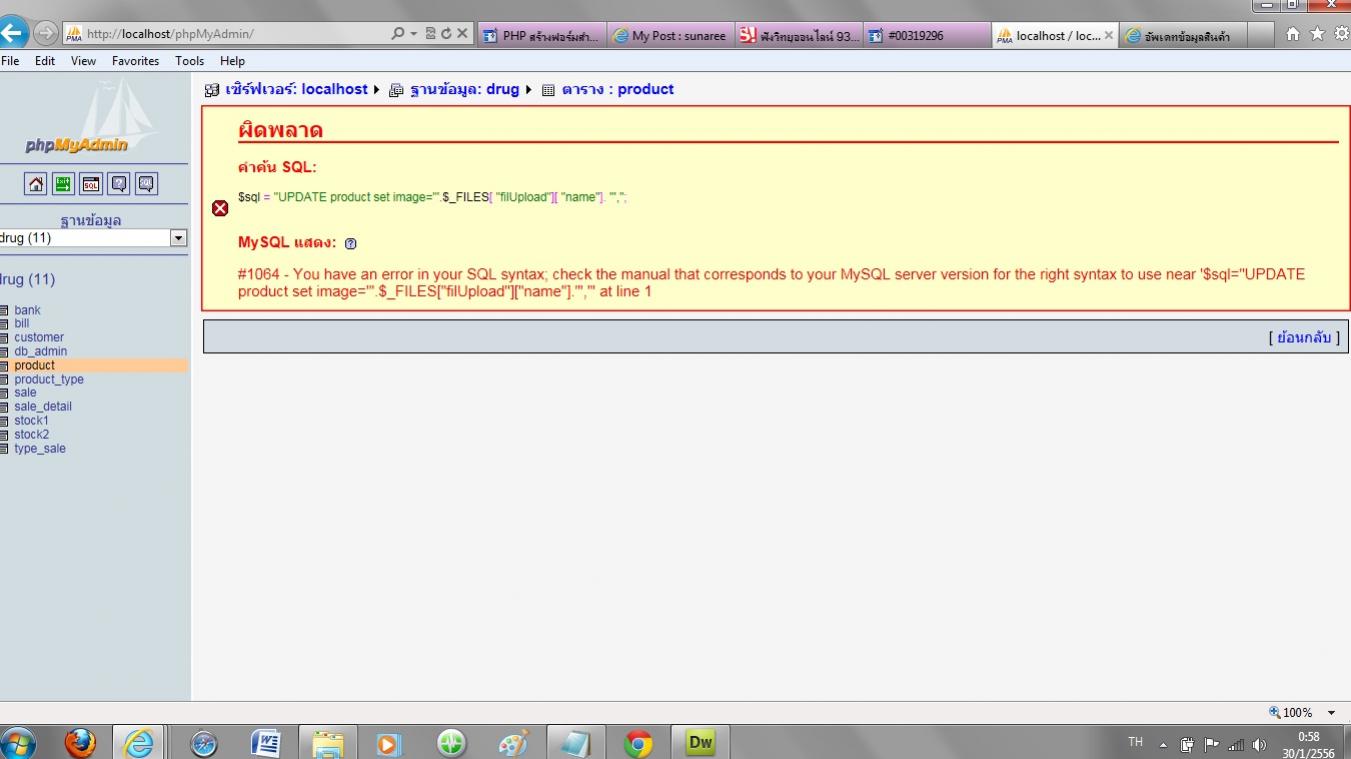Open the phpMyAdmin documentation icon
Viewport: 1351px width, 759px height.
click(x=119, y=183)
